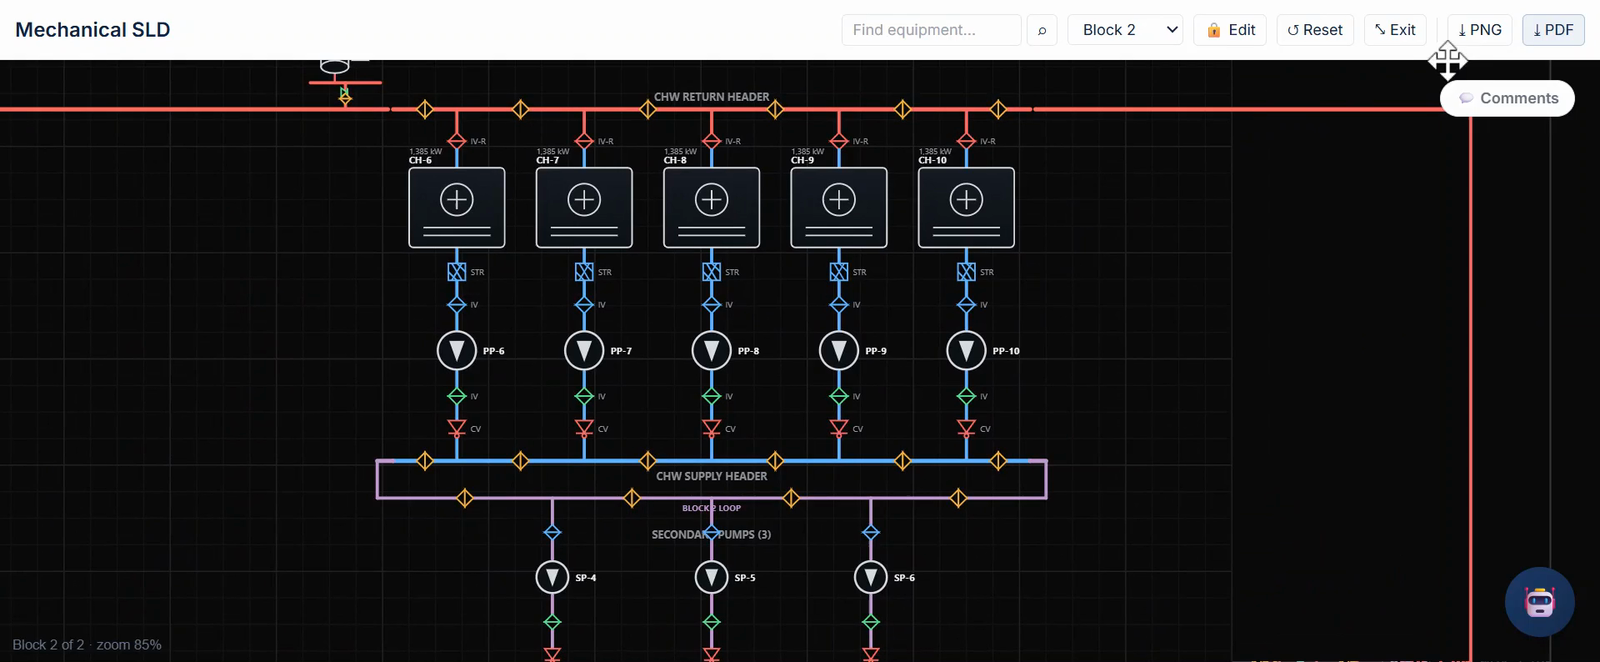
Task: Click secondary pump SP-6 symbol
Action: (871, 577)
